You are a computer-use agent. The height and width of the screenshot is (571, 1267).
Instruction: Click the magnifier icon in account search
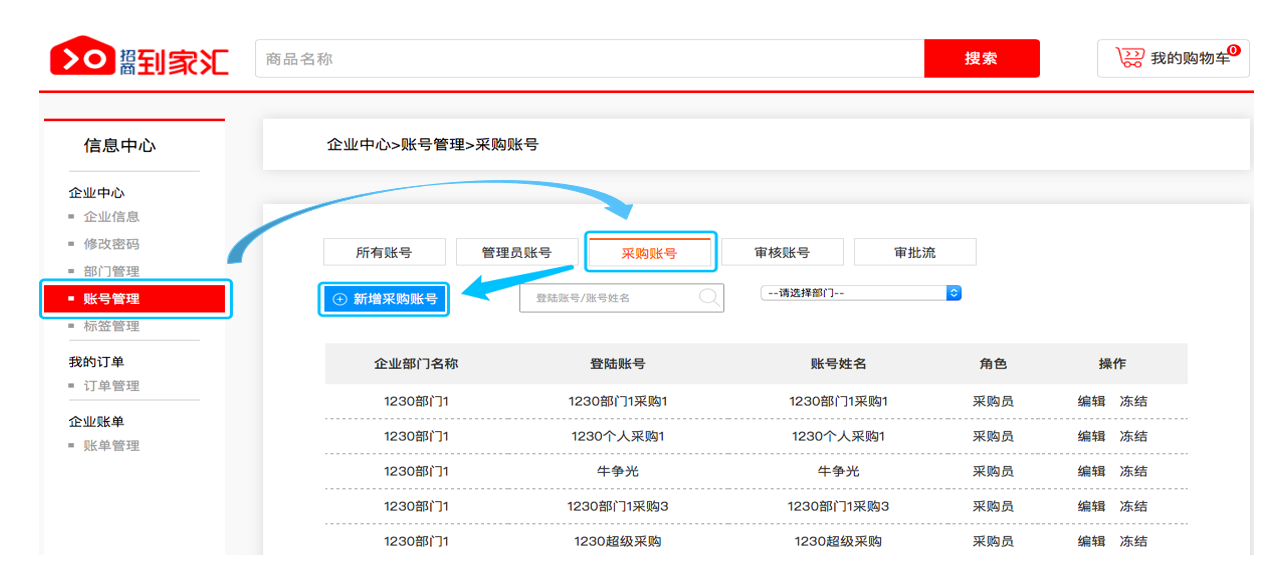(x=709, y=297)
